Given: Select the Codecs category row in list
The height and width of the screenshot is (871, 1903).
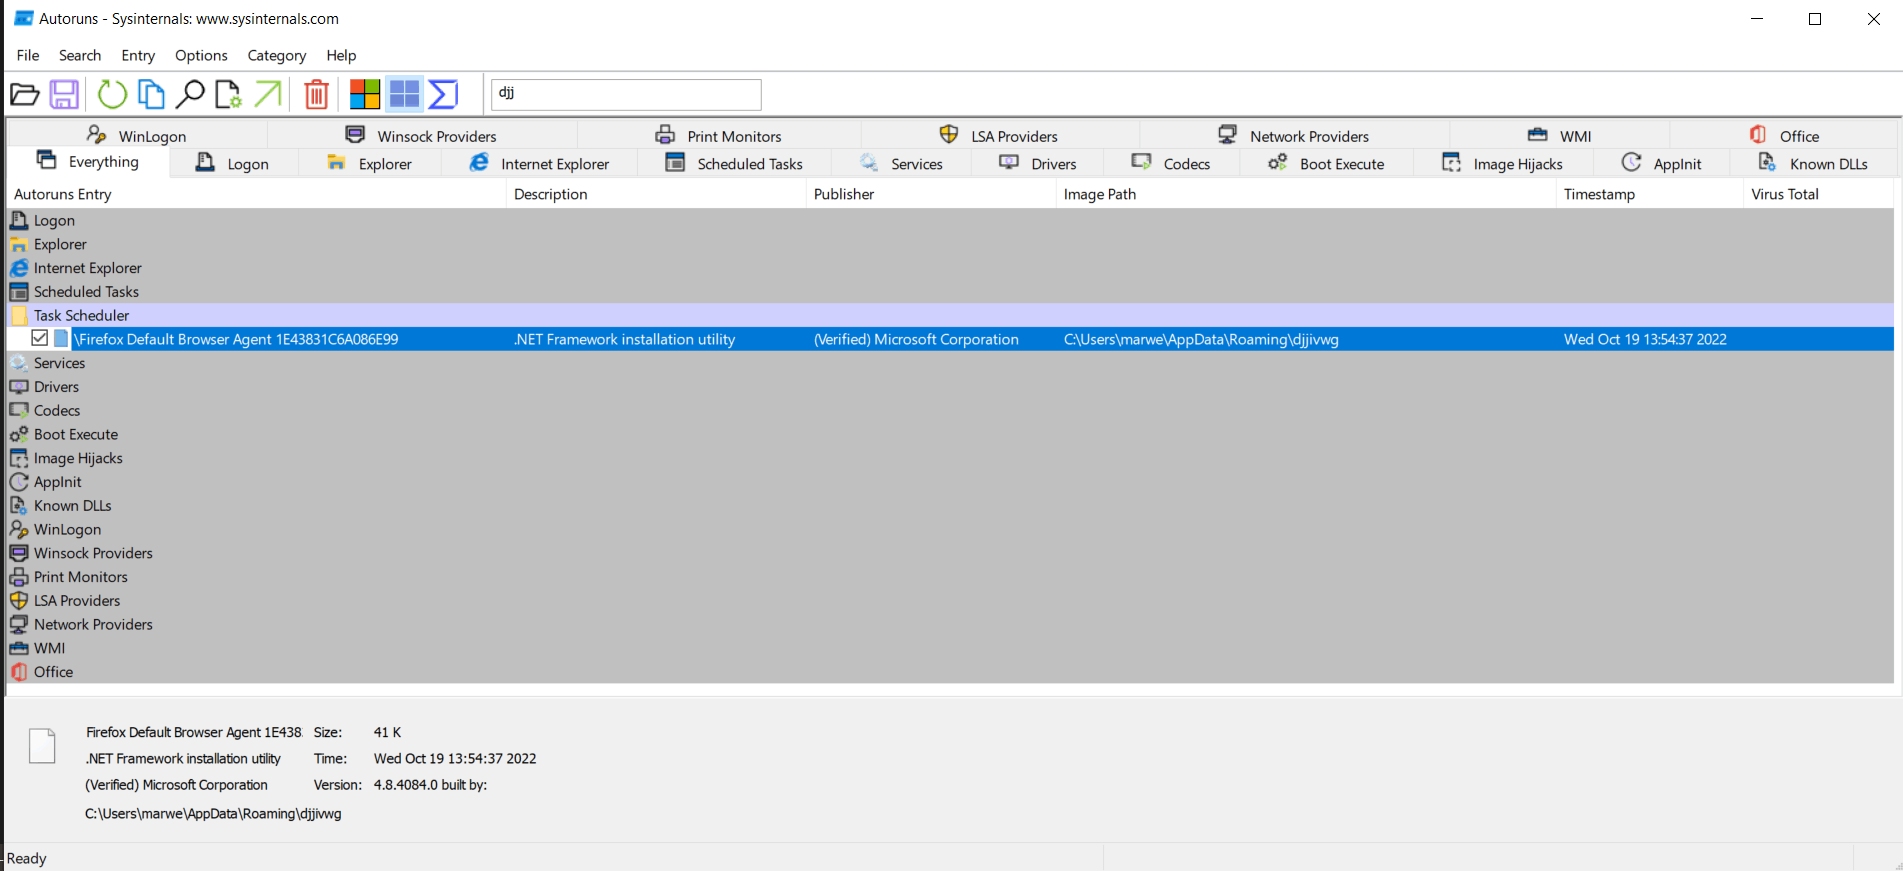Looking at the screenshot, I should point(951,410).
